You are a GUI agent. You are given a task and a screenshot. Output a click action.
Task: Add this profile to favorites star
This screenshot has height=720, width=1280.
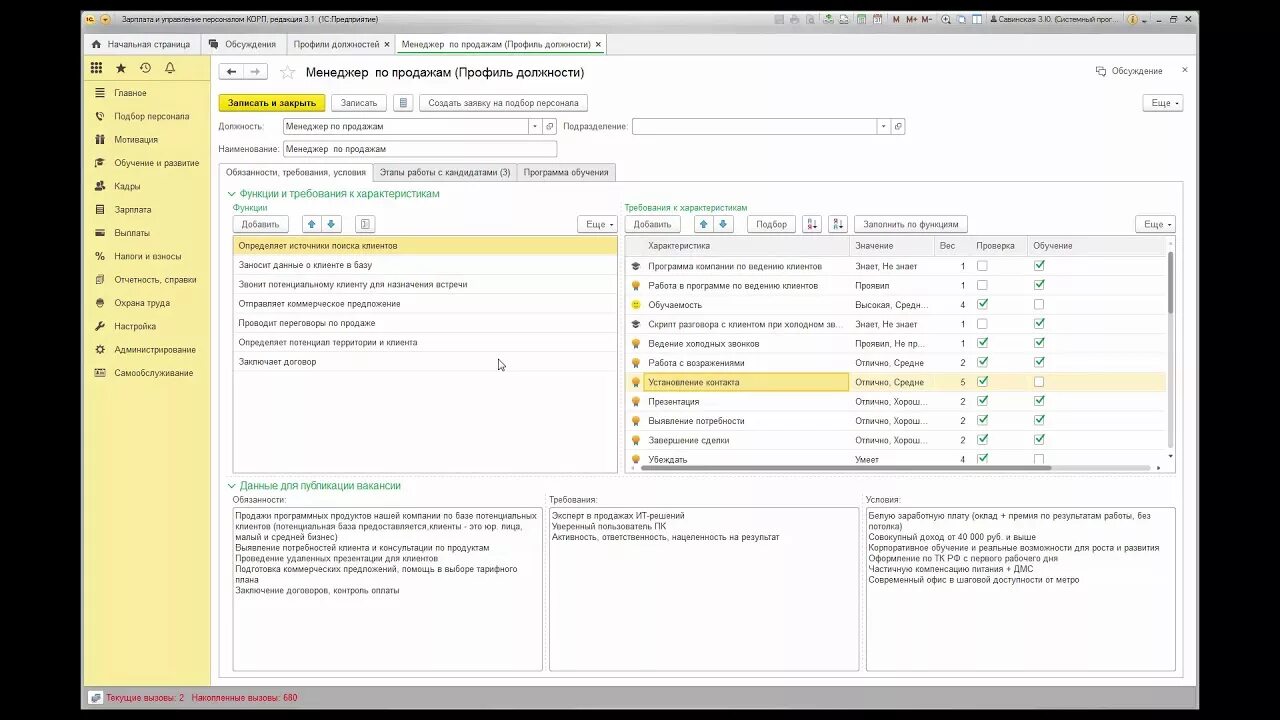(x=288, y=72)
